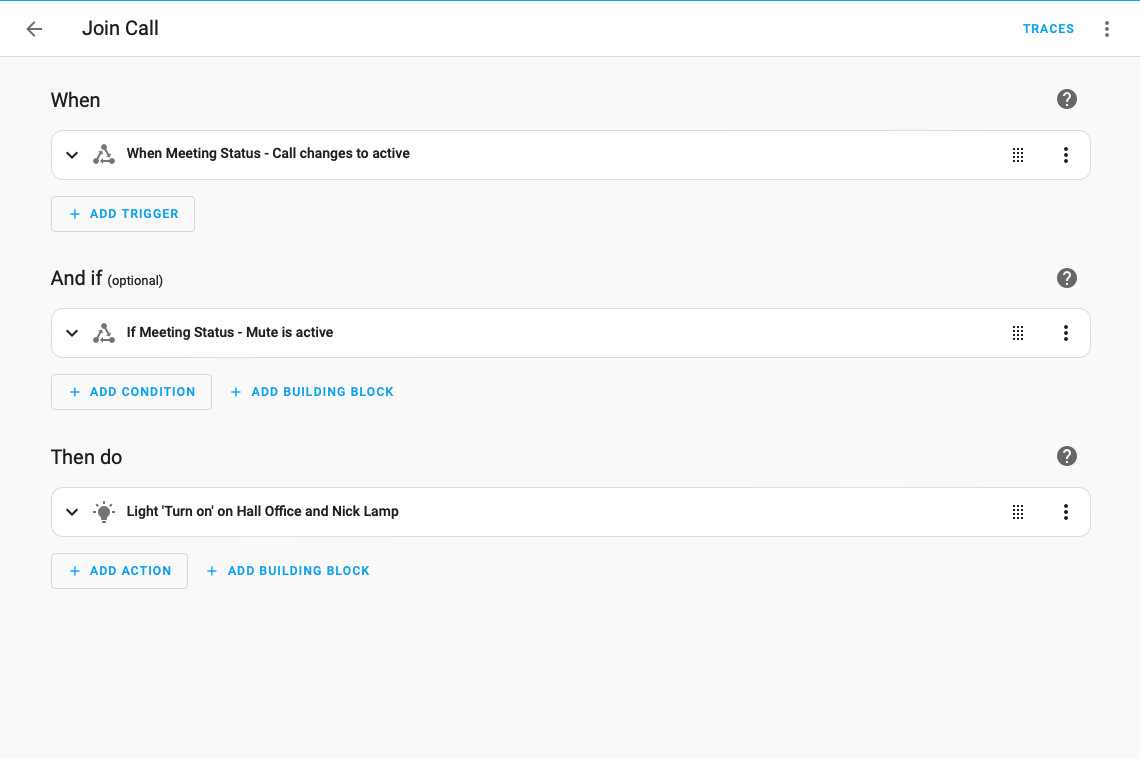Grab the drag handle on the Light action
Screen dimensions: 1140x759
(1017, 512)
